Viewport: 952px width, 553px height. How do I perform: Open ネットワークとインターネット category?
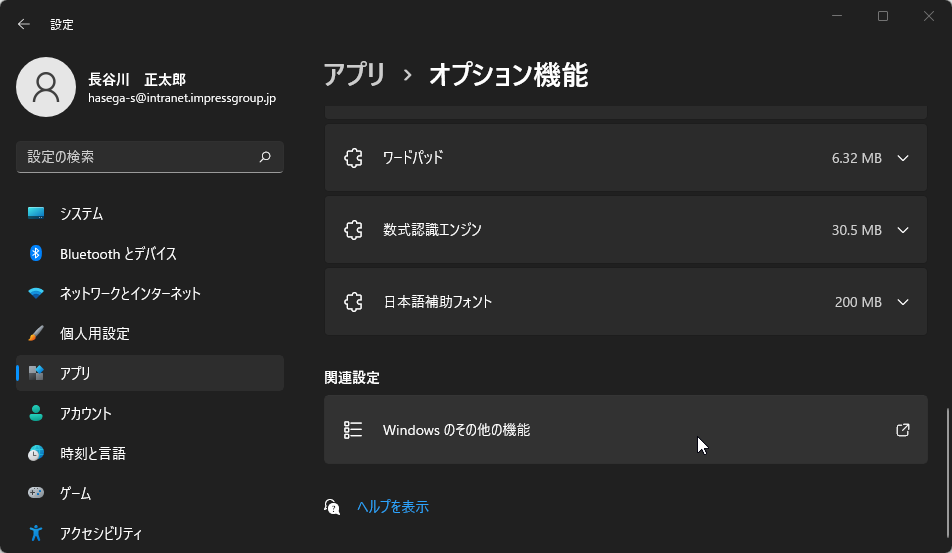click(150, 294)
